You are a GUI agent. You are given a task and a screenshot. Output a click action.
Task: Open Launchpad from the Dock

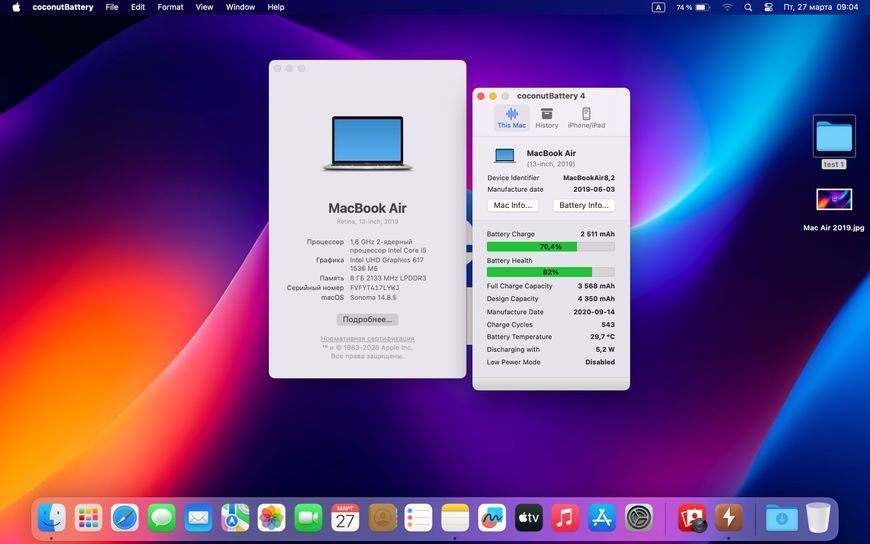(88, 518)
